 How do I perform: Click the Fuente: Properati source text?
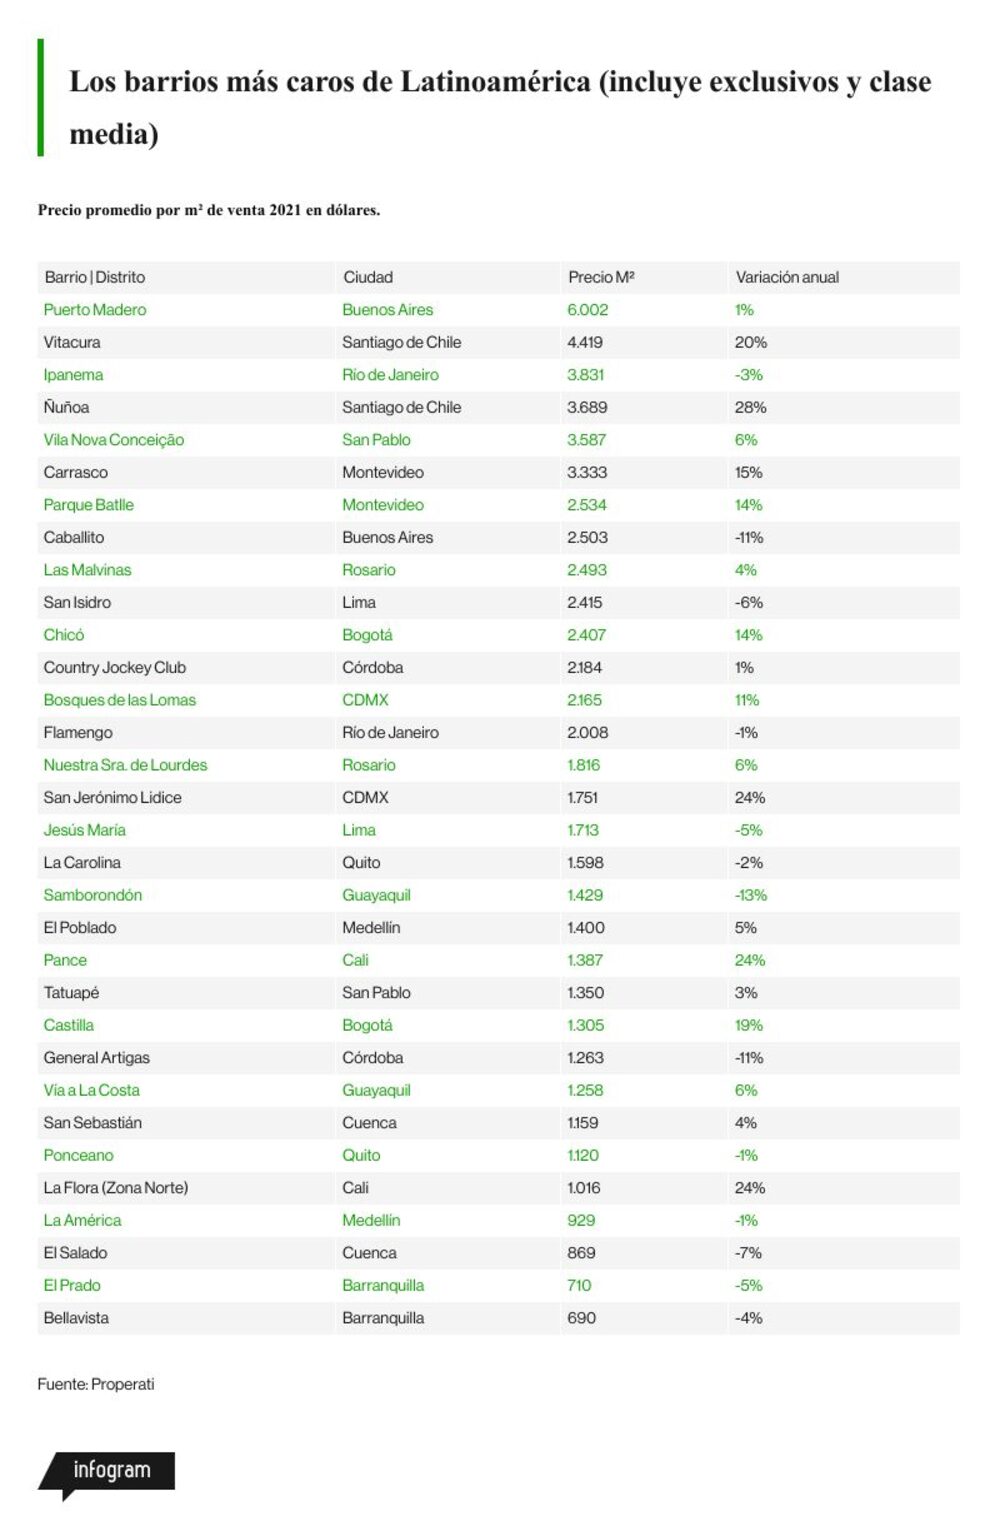point(96,1384)
